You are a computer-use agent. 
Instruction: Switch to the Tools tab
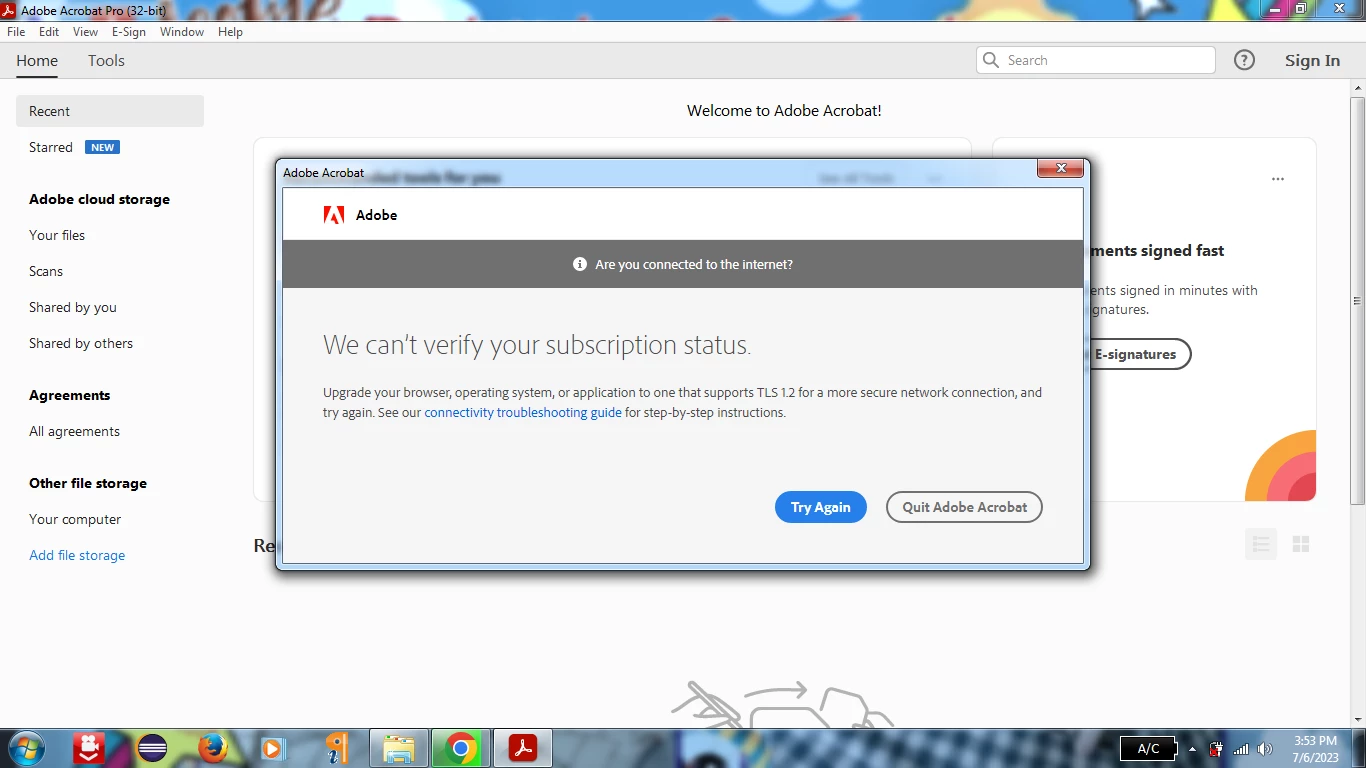click(x=106, y=61)
